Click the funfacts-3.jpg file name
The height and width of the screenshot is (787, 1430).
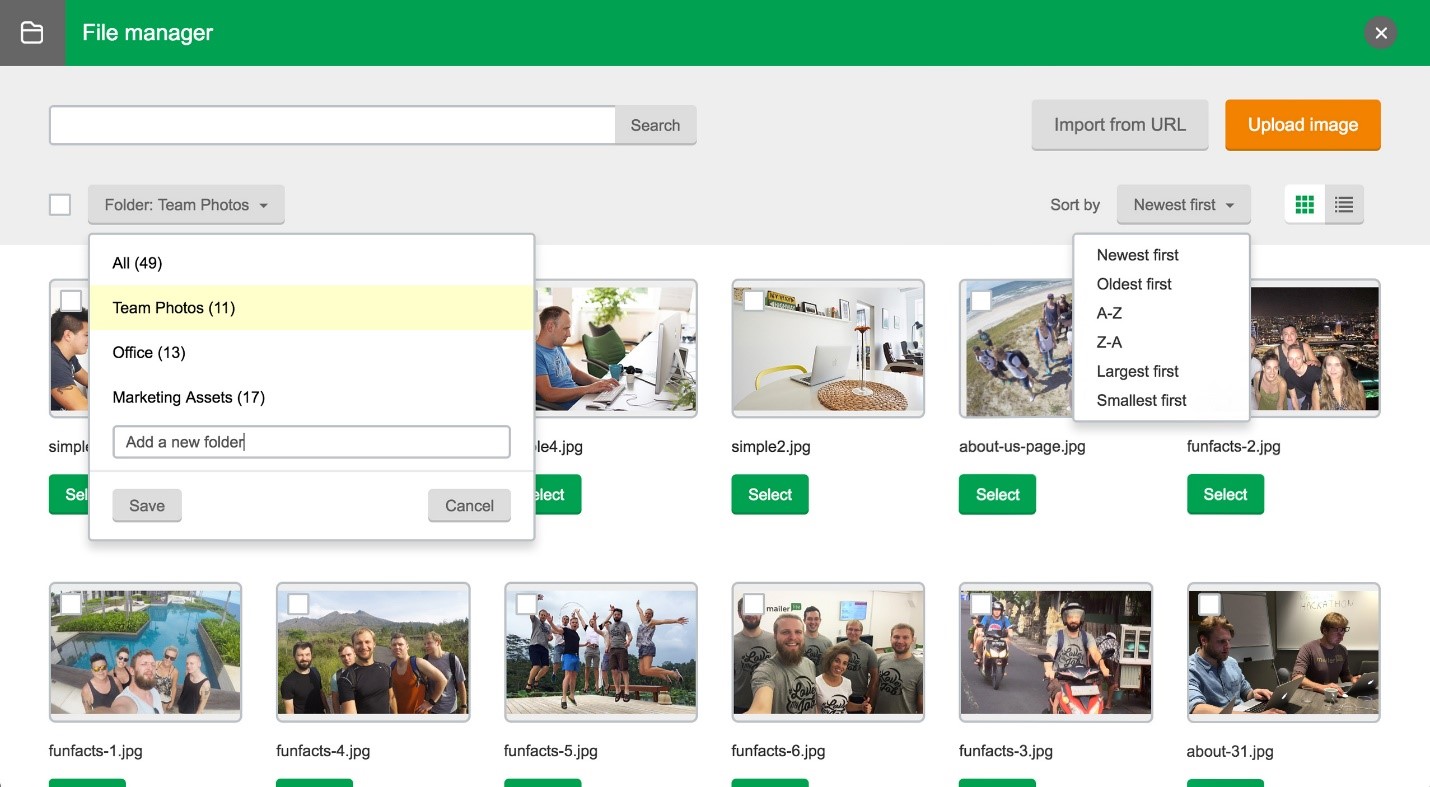(1006, 751)
